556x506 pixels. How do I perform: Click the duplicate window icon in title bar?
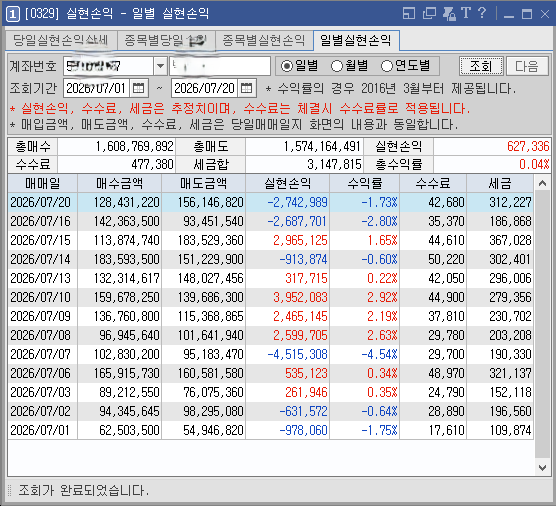tap(429, 13)
